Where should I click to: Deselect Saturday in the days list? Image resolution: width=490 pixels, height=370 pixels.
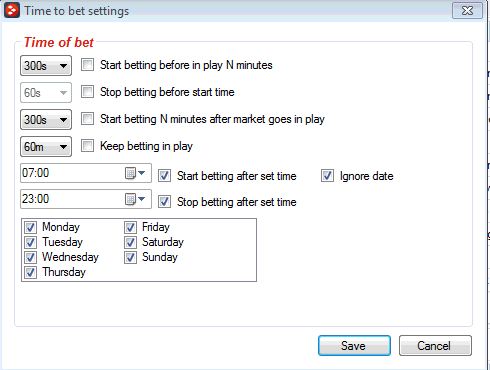coord(130,243)
